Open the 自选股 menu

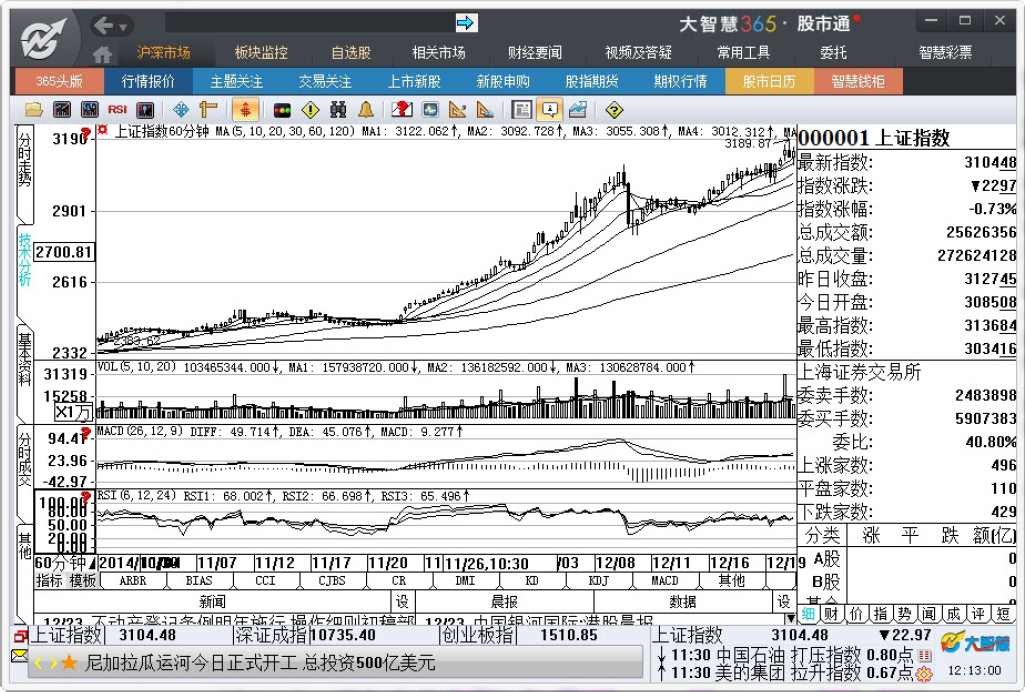pos(351,52)
